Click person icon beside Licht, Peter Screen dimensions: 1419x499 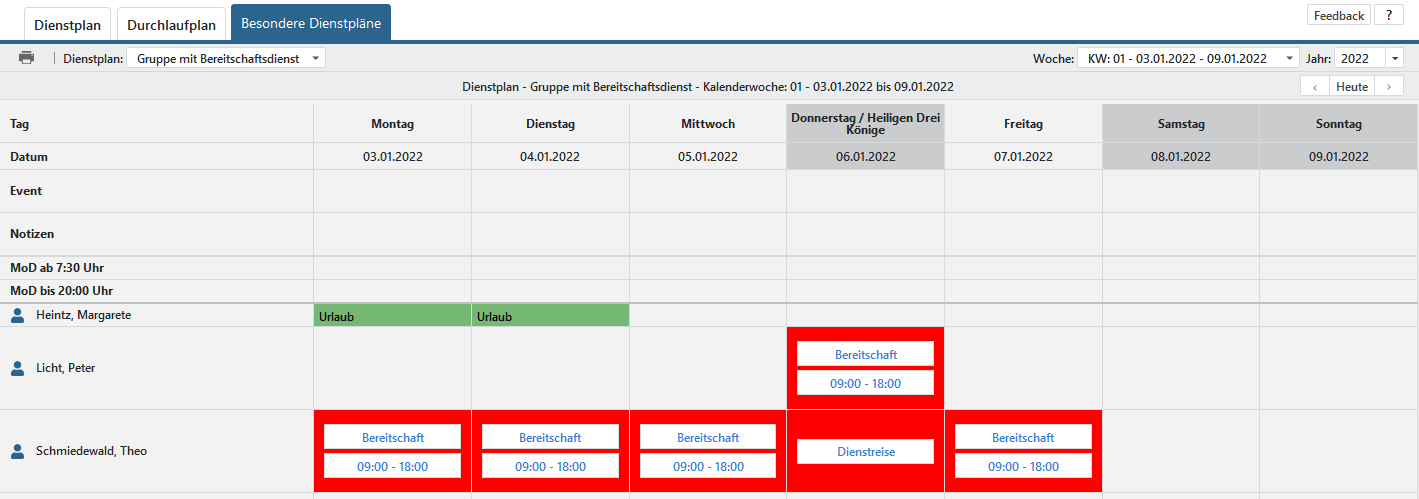click(x=18, y=368)
